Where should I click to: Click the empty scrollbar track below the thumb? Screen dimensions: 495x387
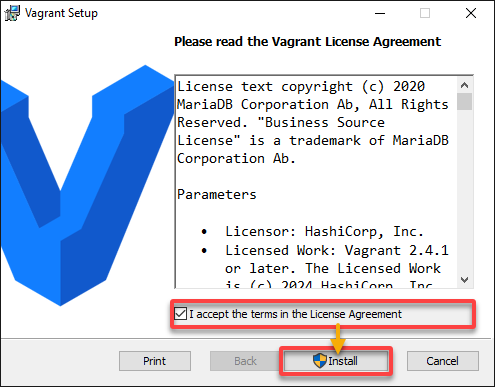click(464, 191)
